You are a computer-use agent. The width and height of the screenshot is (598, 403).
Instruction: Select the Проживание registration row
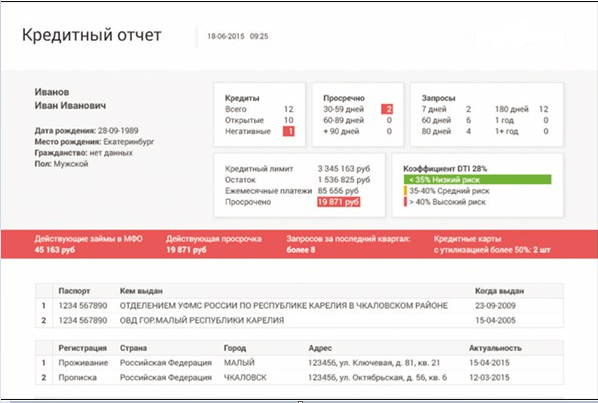pyautogui.click(x=299, y=363)
